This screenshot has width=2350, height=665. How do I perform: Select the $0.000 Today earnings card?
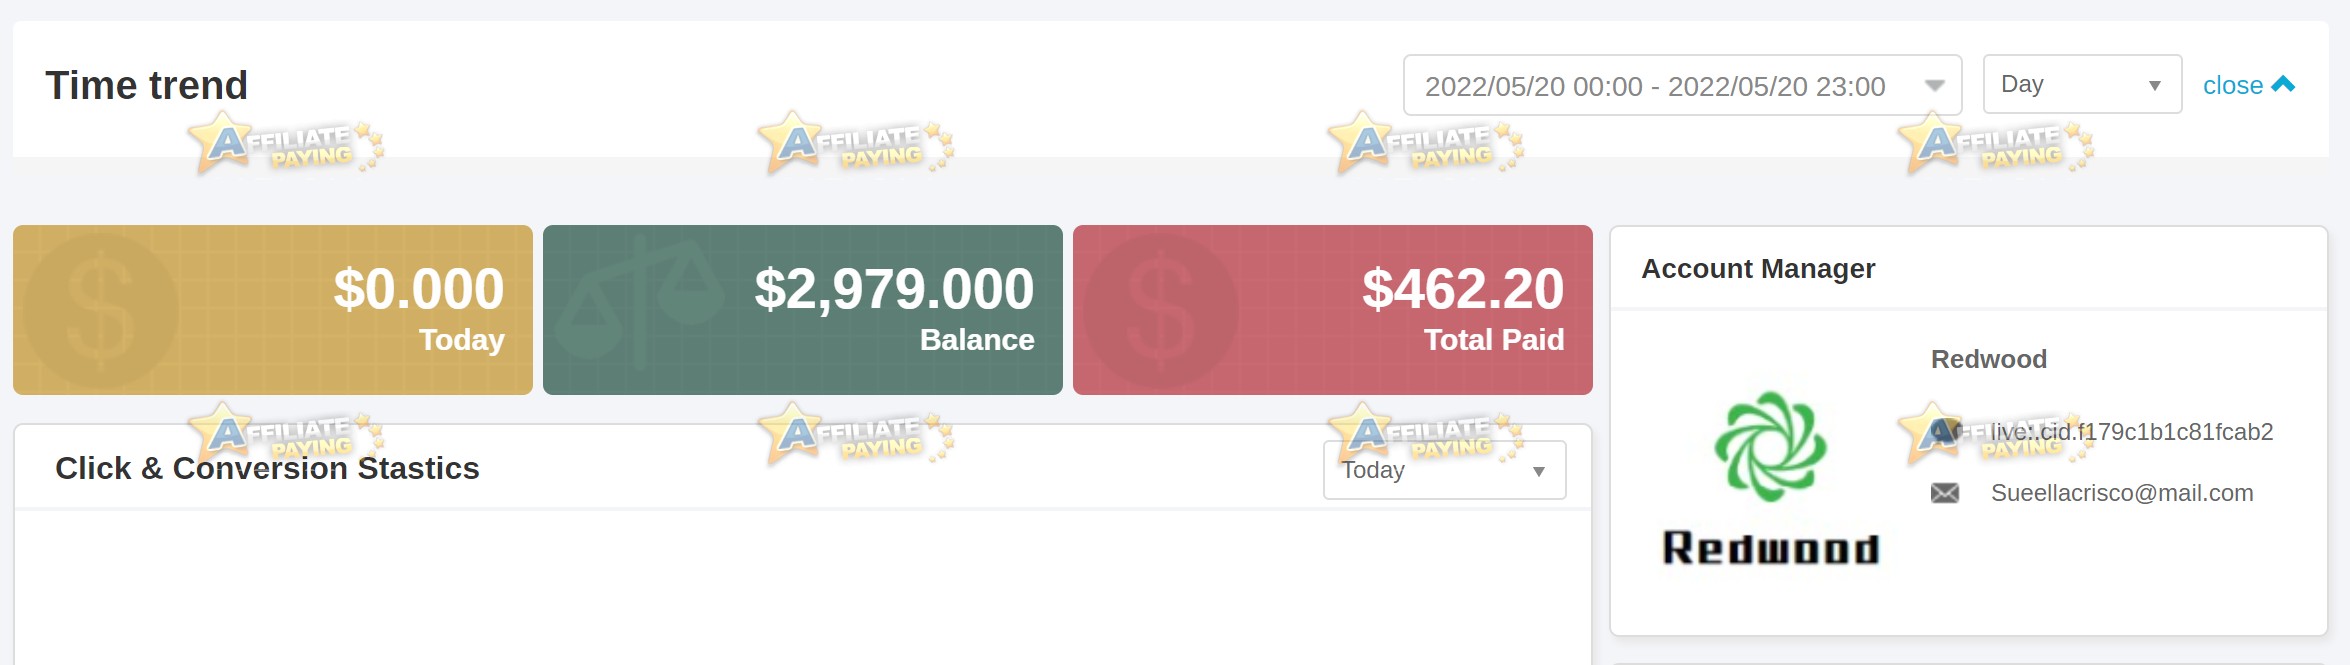(x=273, y=310)
